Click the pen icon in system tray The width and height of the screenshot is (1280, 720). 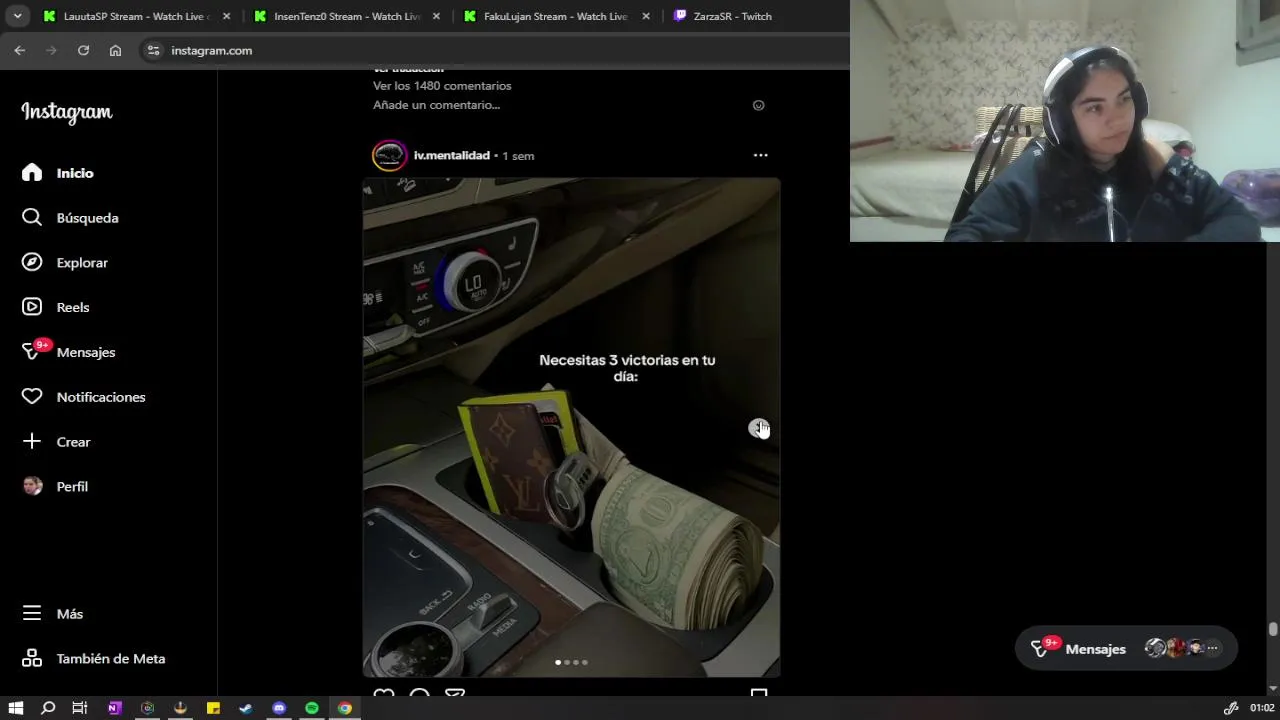click(x=1231, y=708)
